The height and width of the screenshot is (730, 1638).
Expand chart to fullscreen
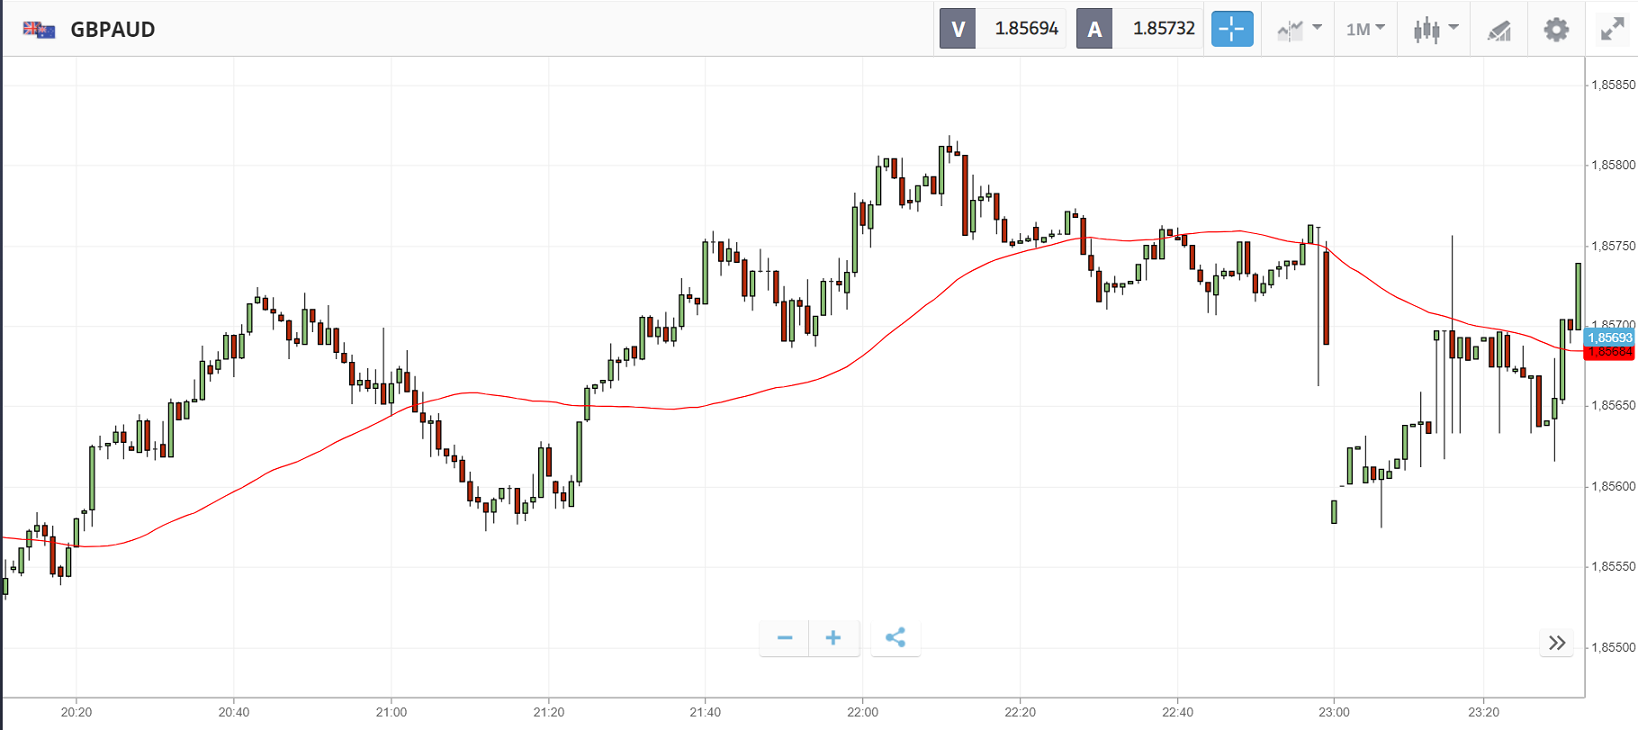click(1612, 29)
